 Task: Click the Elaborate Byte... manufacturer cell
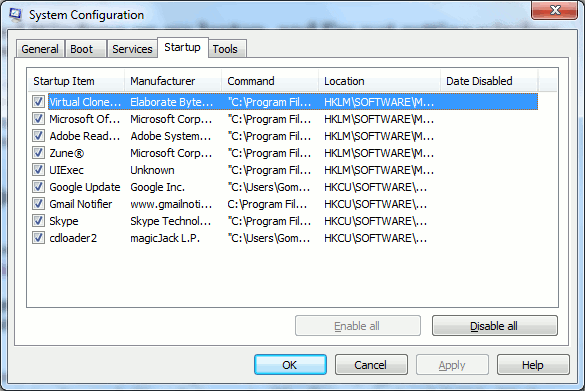pos(172,102)
